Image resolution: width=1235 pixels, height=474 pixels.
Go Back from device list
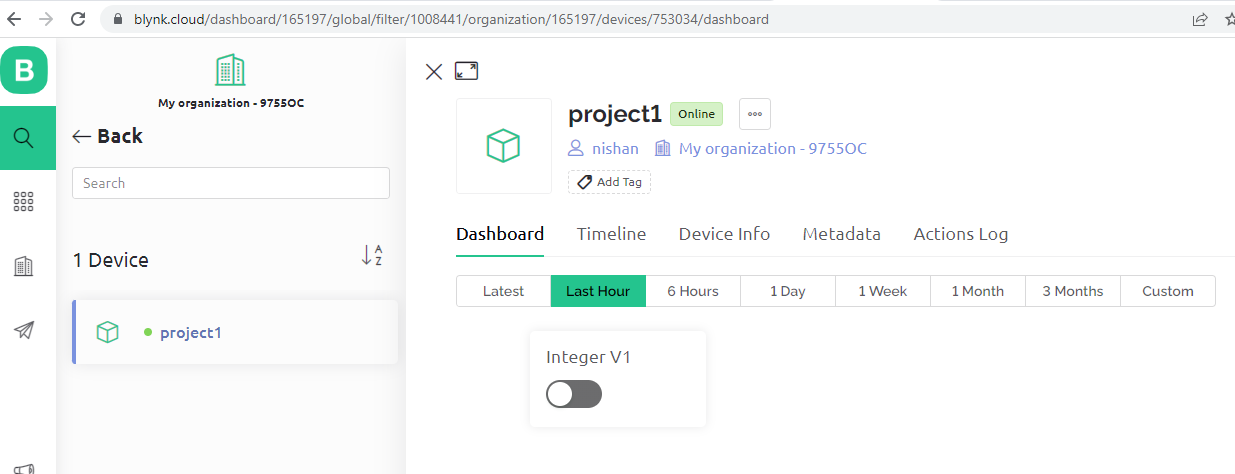coord(108,136)
